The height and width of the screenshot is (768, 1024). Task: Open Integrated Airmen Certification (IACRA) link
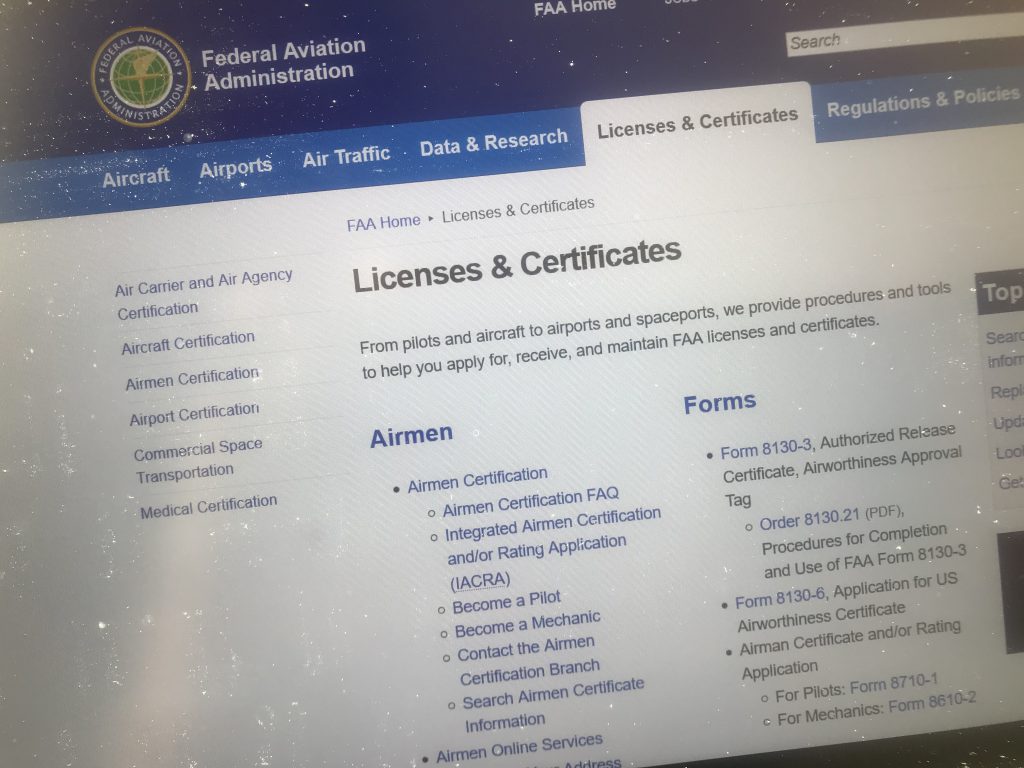tap(552, 548)
